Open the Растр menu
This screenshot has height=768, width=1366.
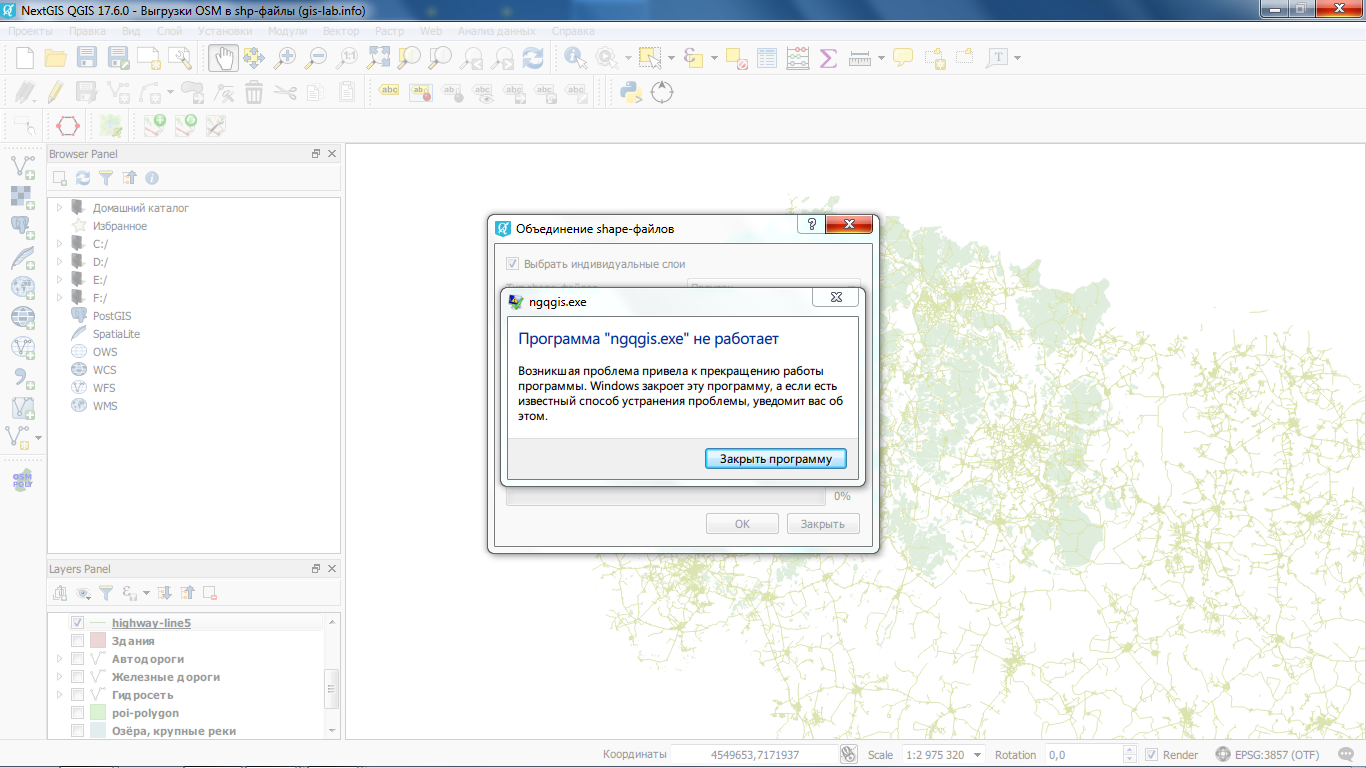click(x=389, y=31)
